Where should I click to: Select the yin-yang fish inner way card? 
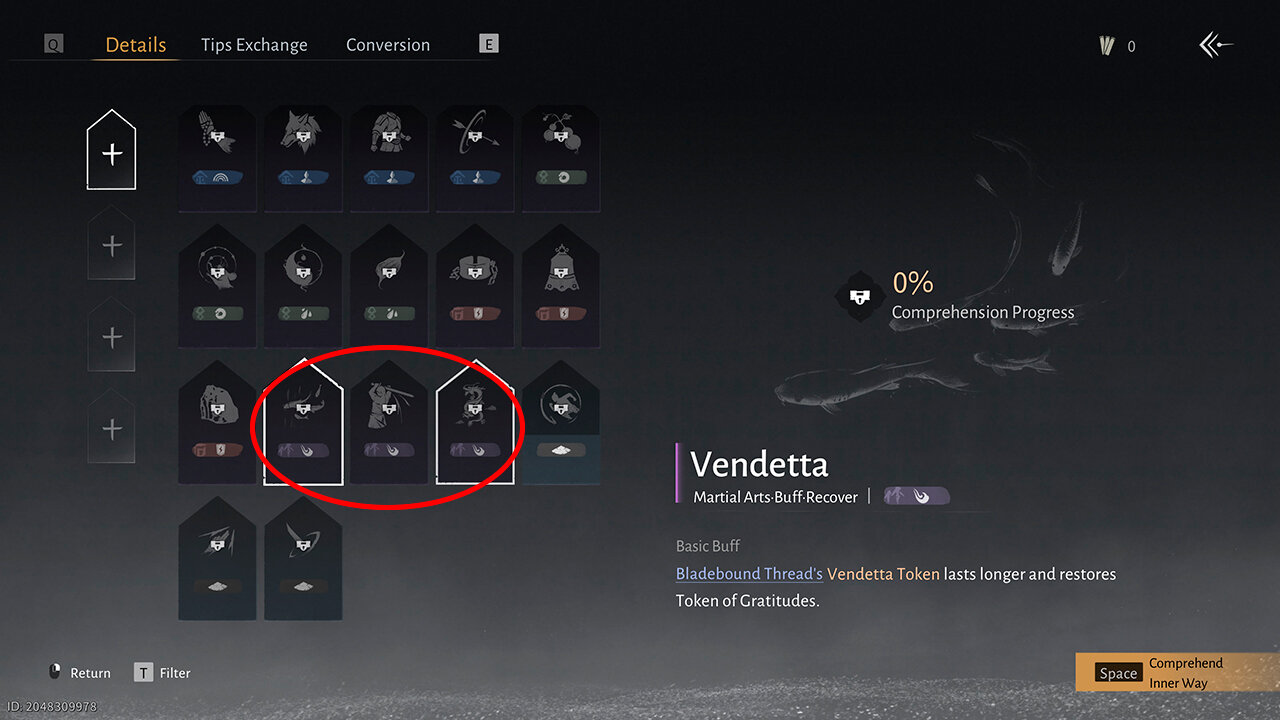point(303,285)
